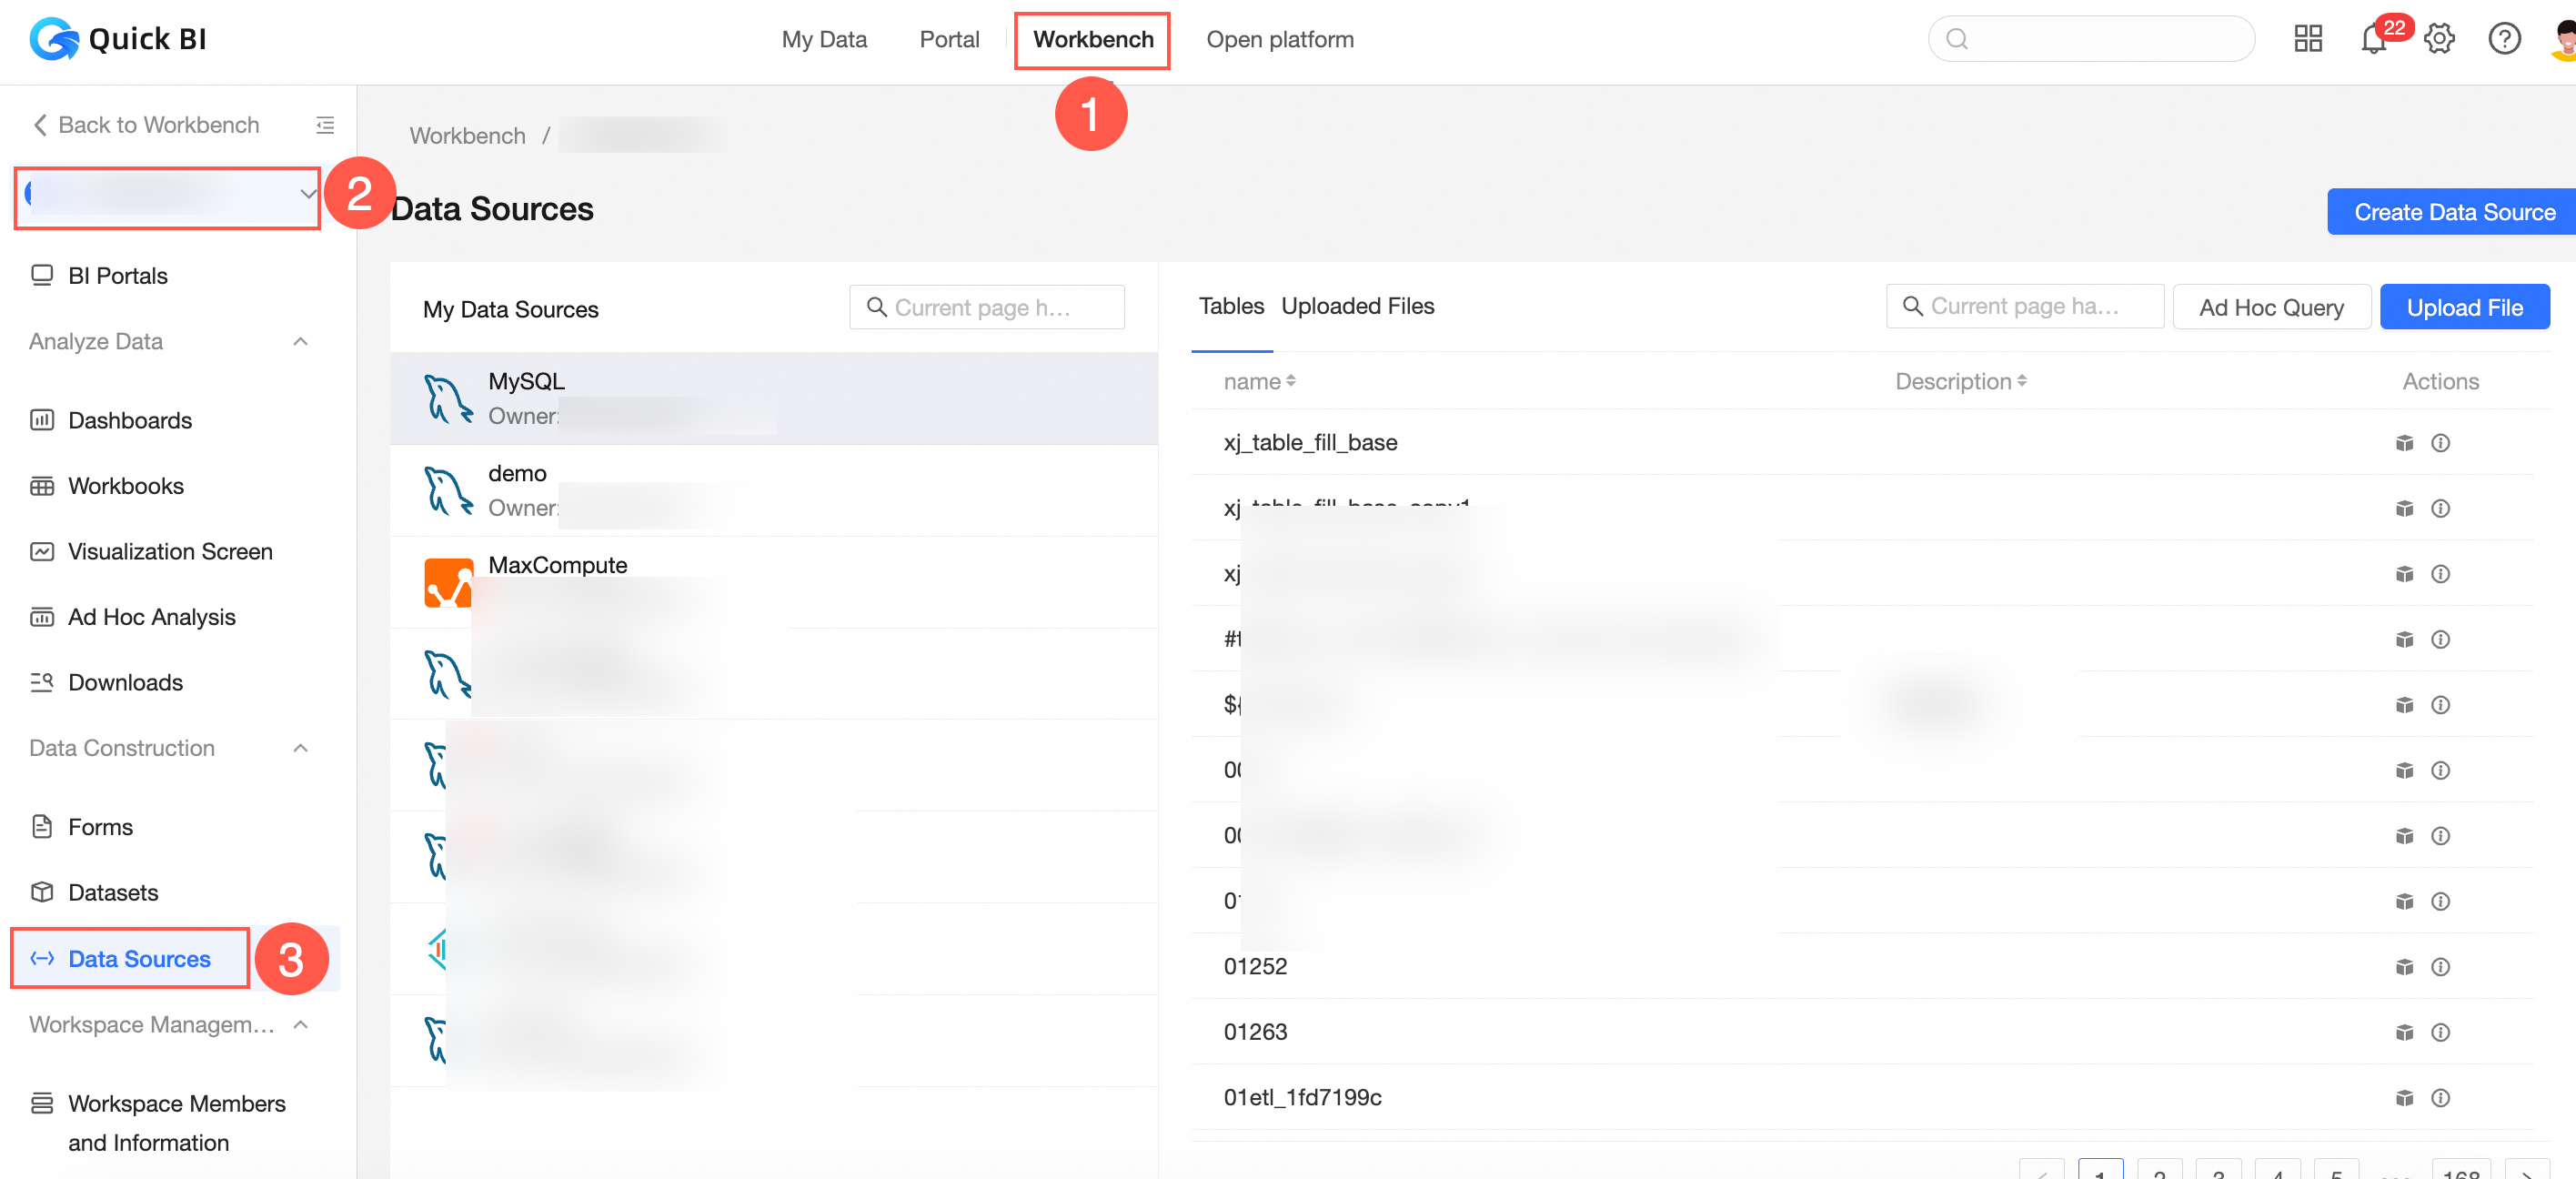Click table name xj_table_fill_base
Viewport: 2576px width, 1179px height.
click(x=1310, y=442)
